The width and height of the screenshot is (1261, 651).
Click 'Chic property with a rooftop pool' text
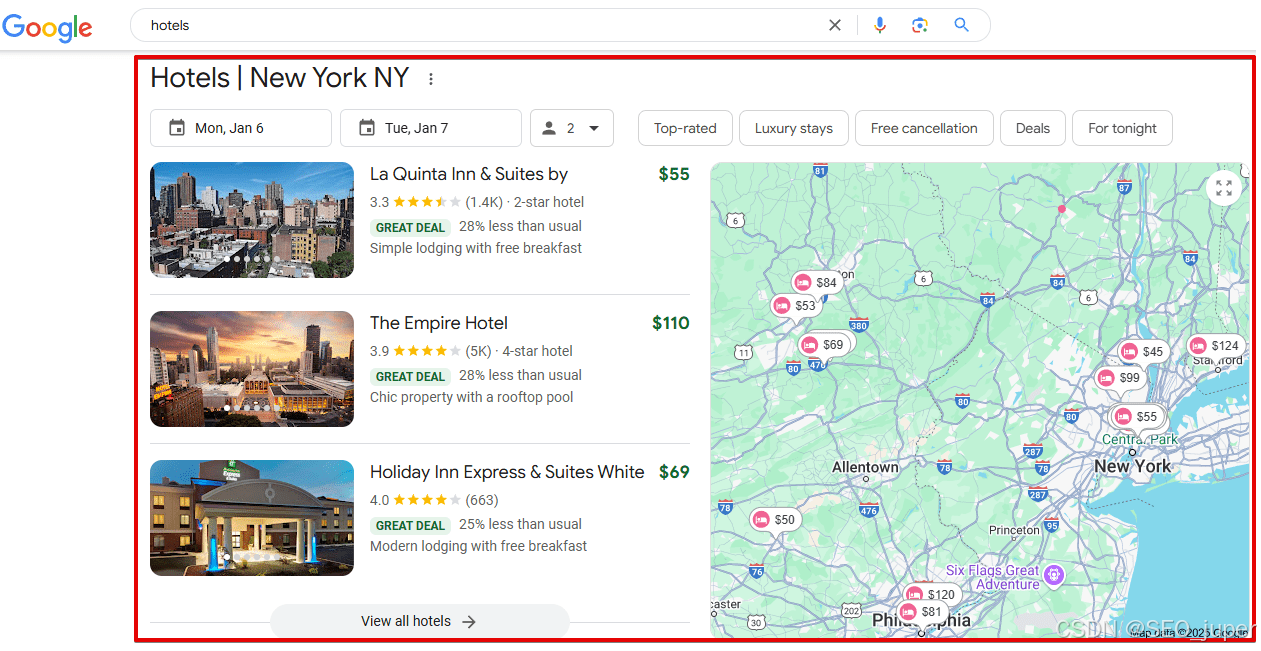click(472, 397)
